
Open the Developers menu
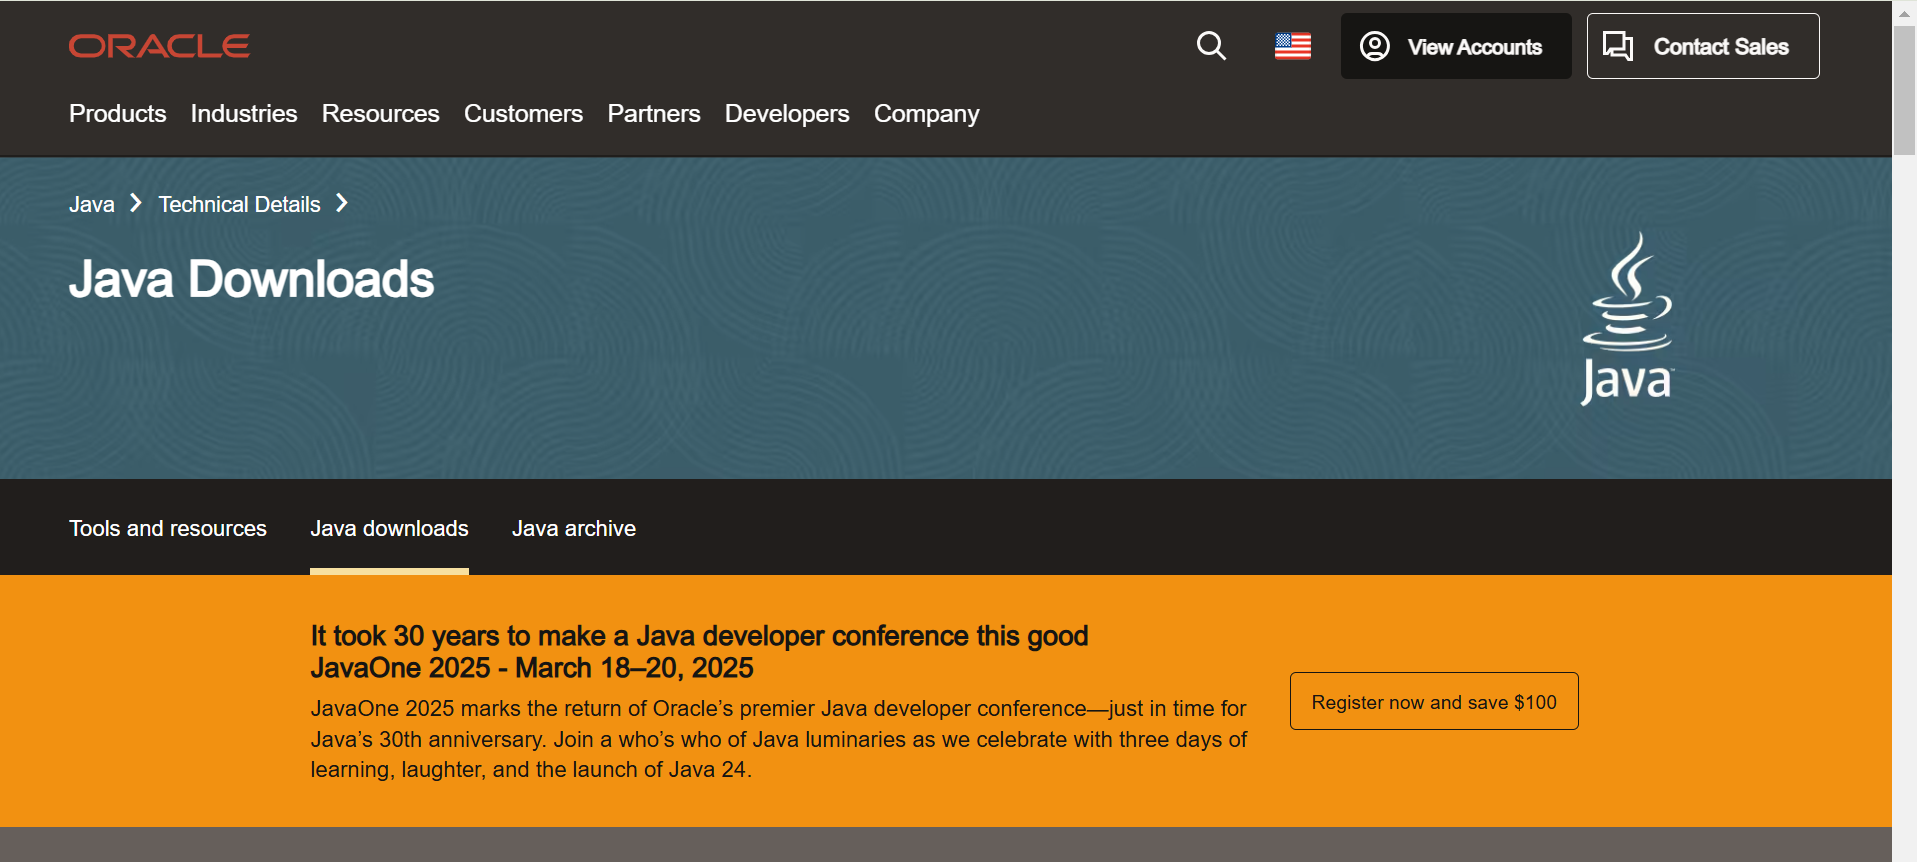click(787, 114)
